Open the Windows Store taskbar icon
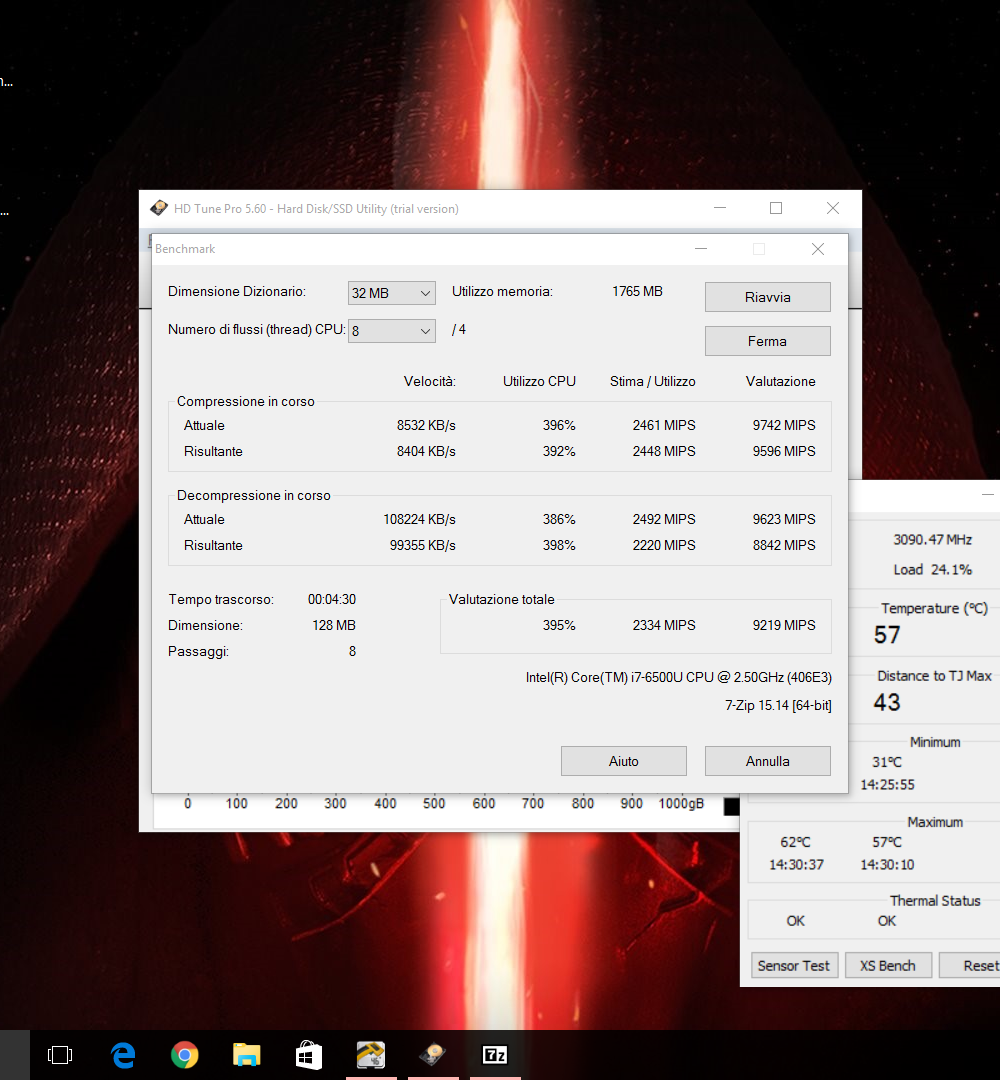The image size is (1000, 1080). [309, 1055]
